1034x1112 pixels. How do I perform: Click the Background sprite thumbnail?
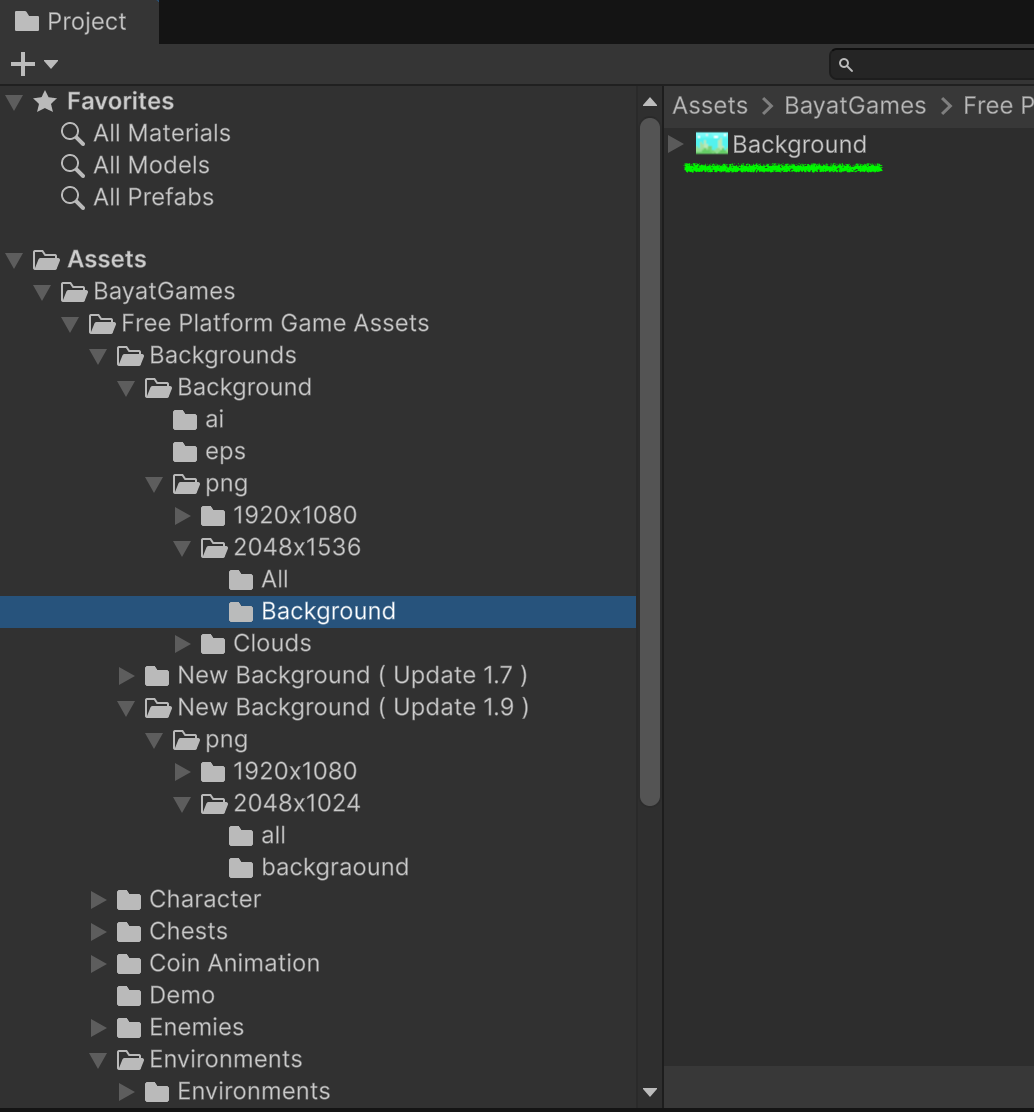coord(711,144)
